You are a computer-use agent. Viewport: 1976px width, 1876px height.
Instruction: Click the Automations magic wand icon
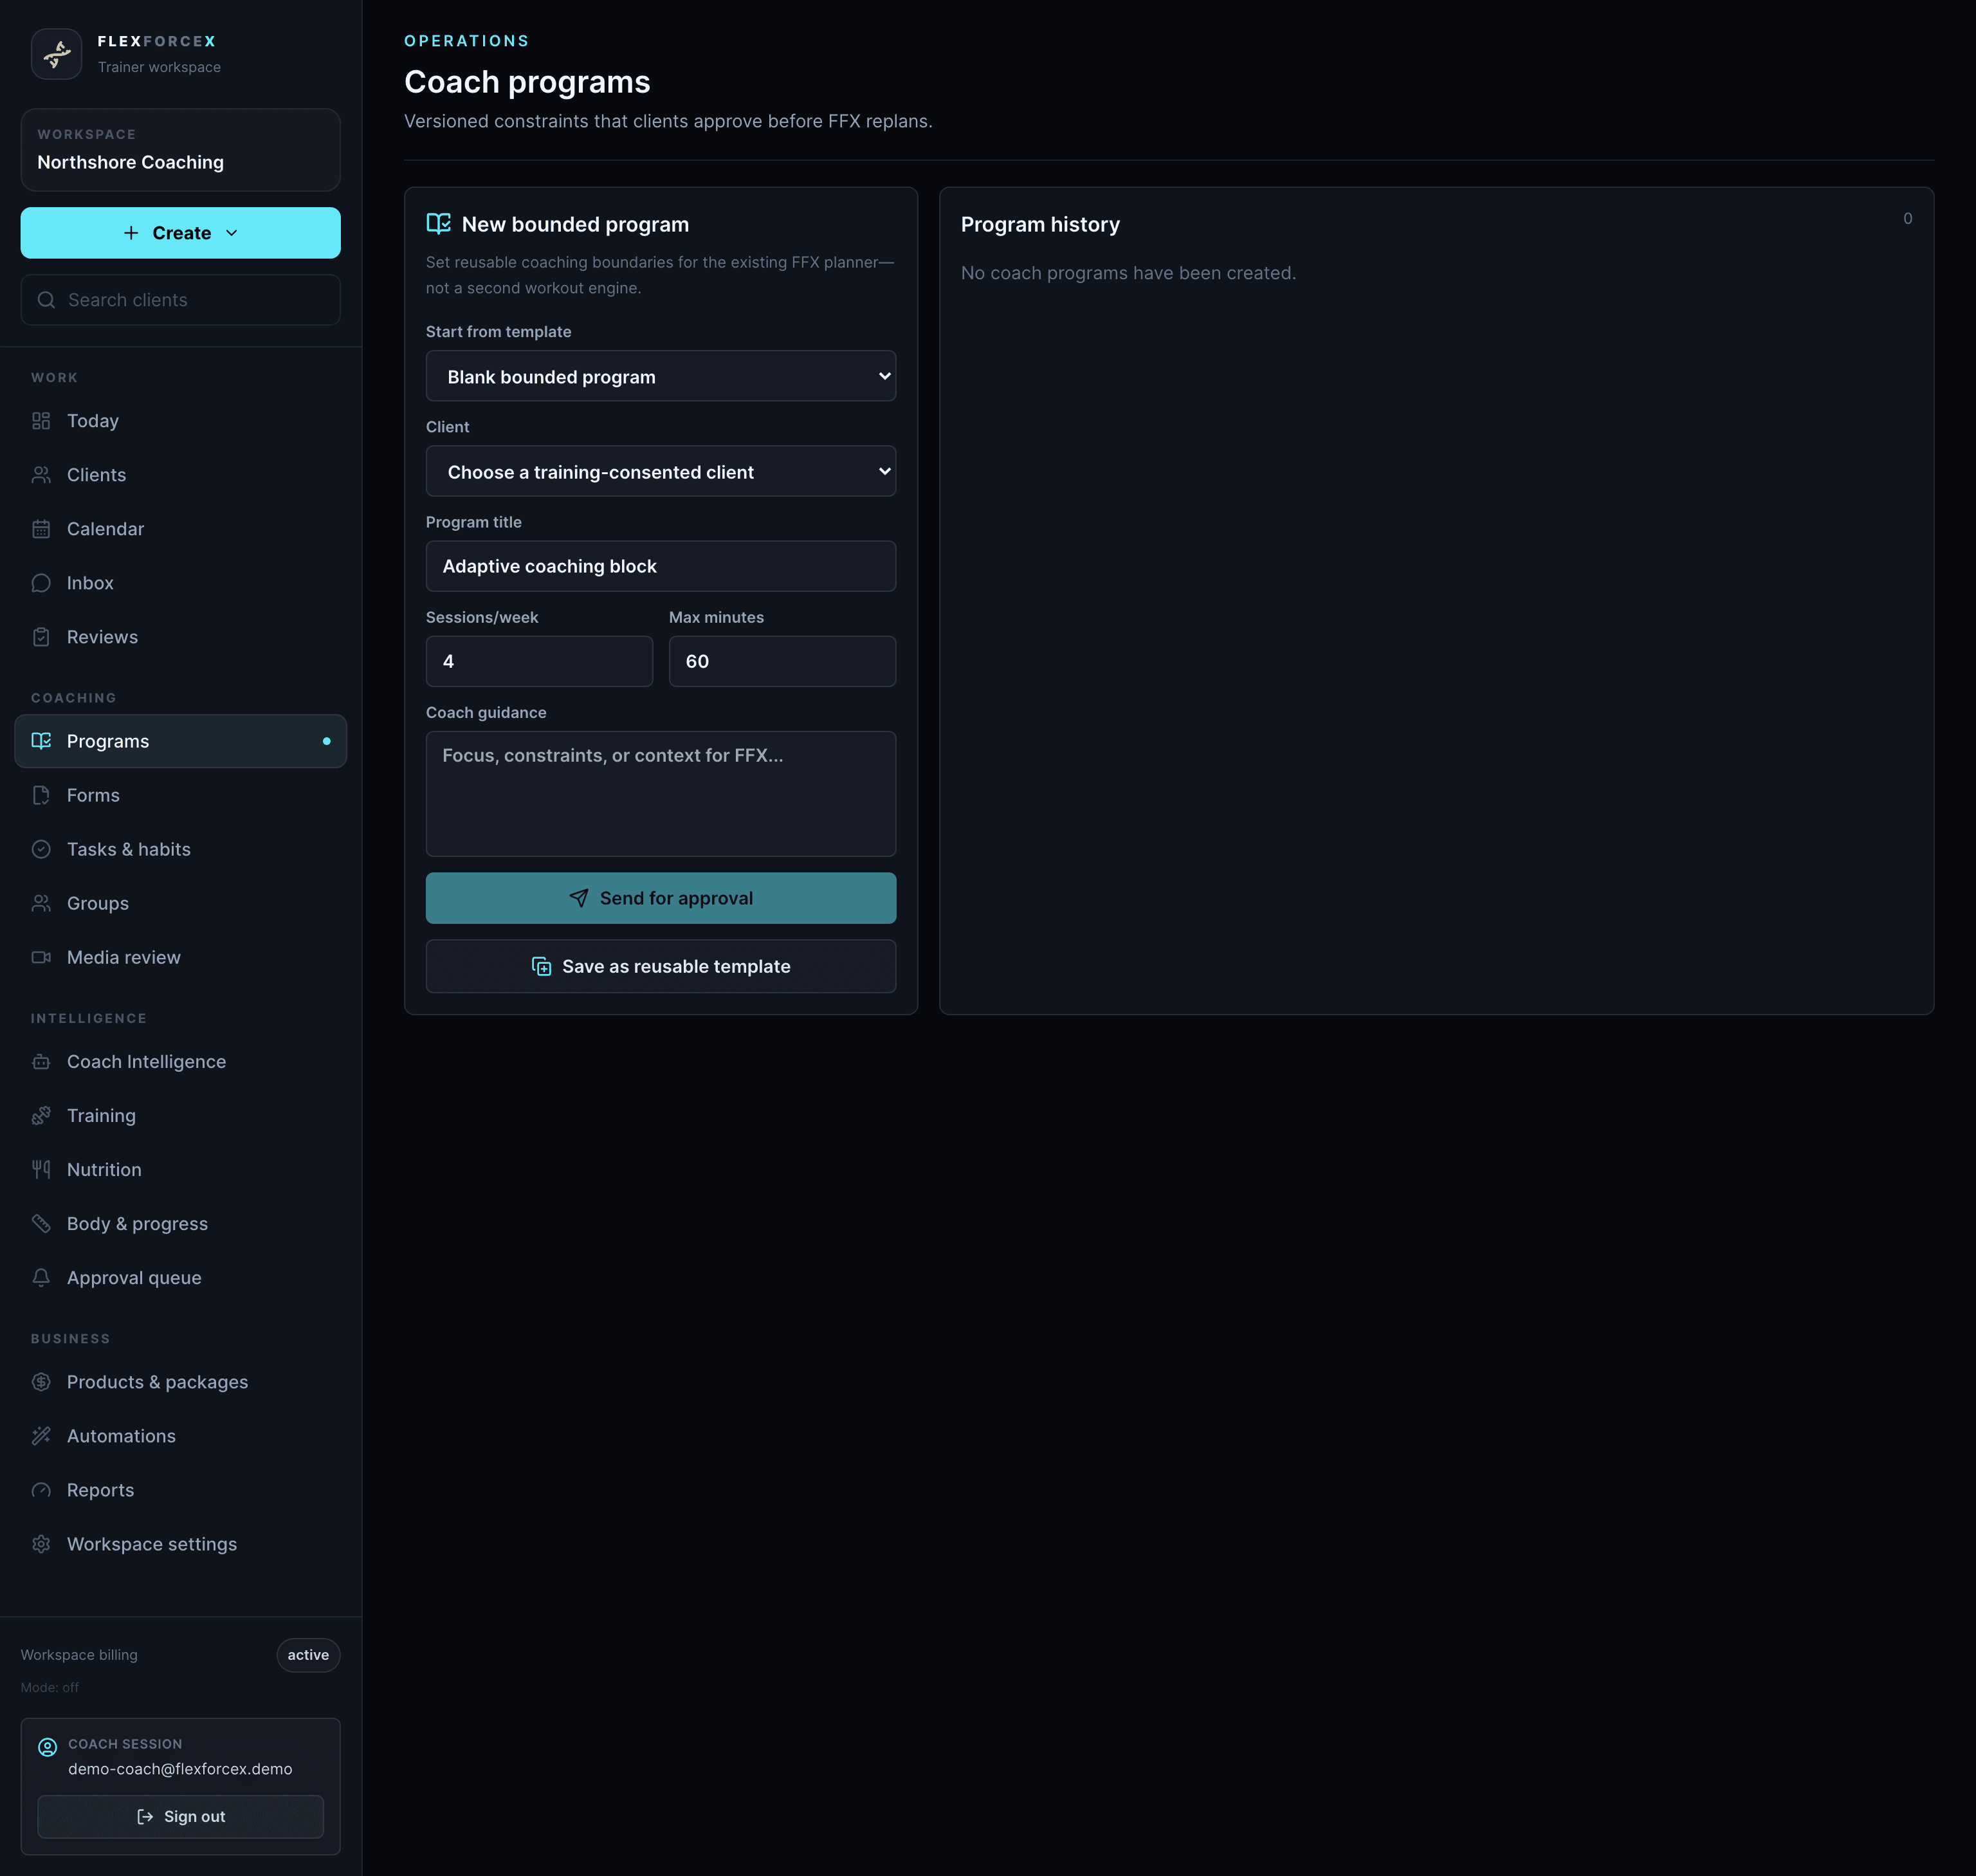41,1436
